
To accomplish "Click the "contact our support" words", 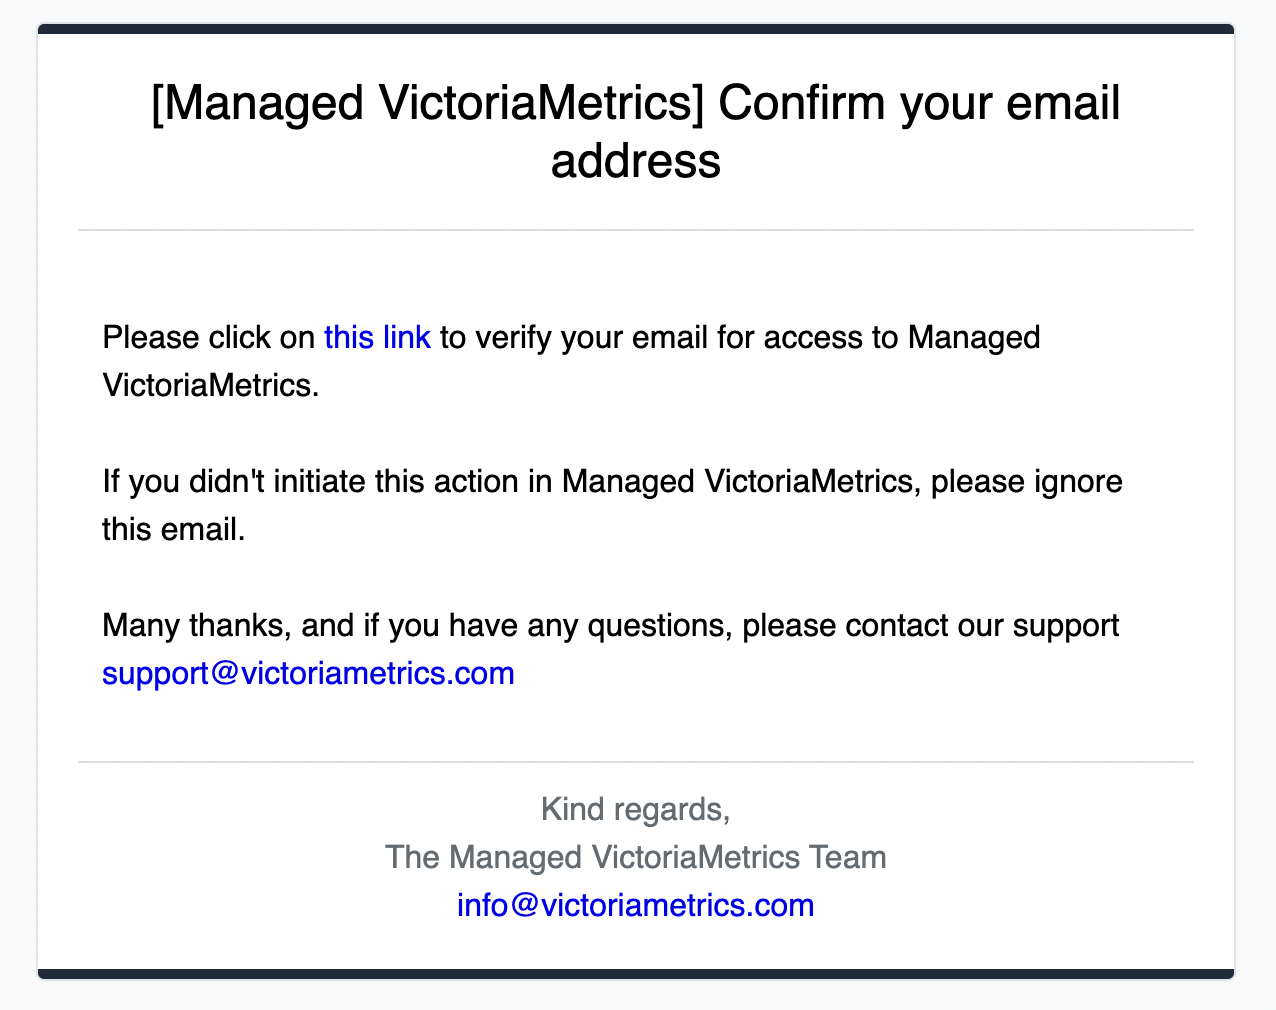I will (x=982, y=626).
